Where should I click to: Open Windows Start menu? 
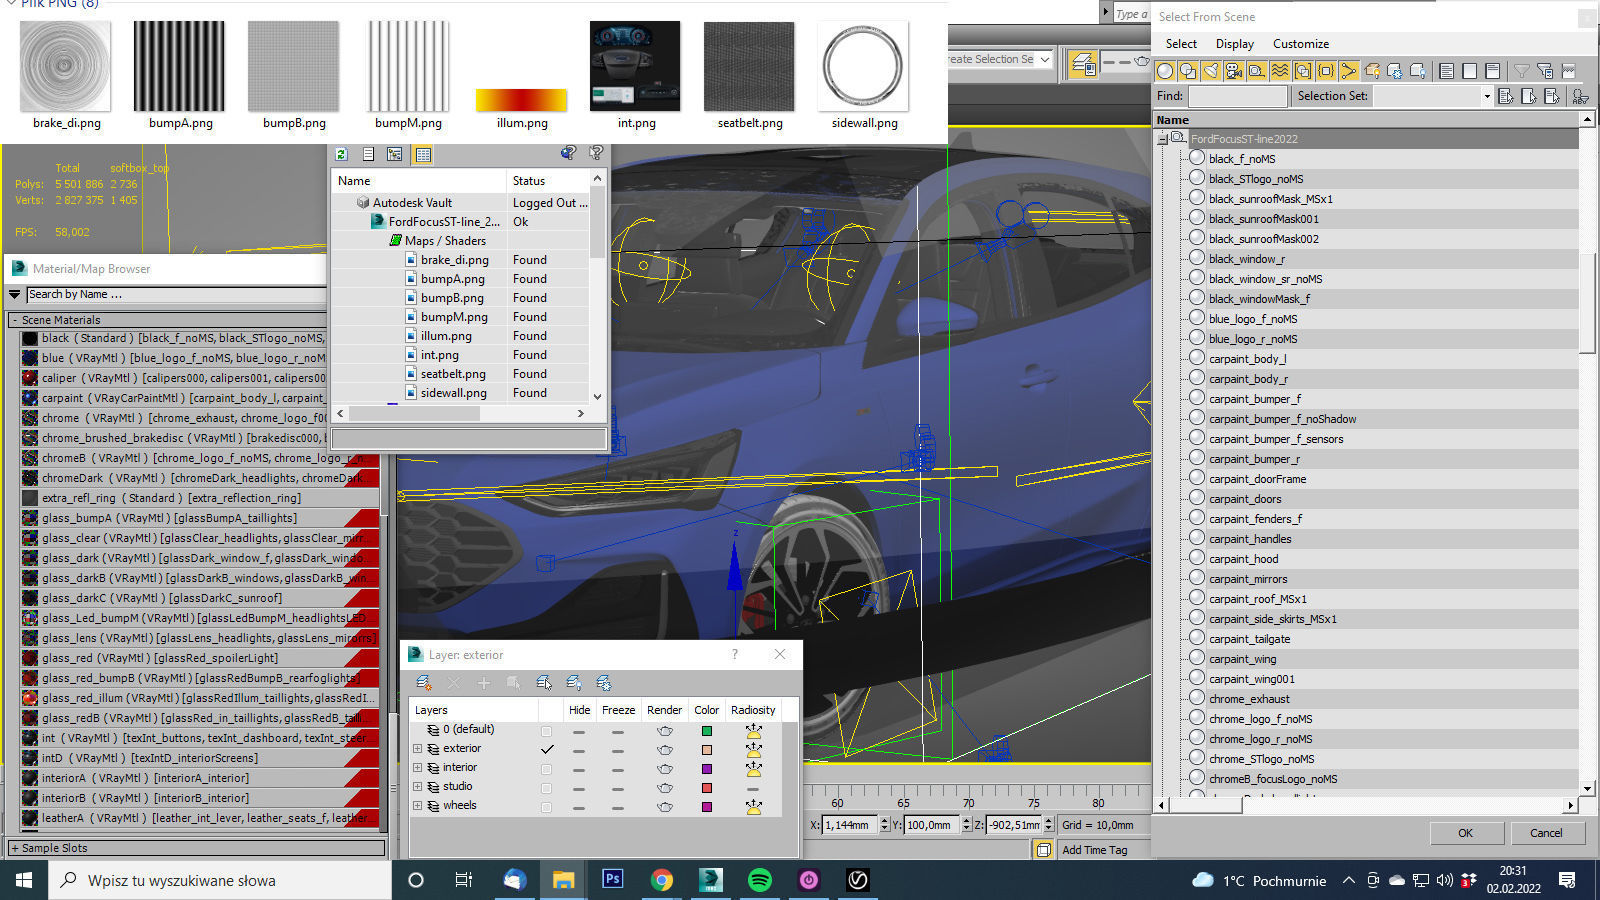click(x=24, y=880)
